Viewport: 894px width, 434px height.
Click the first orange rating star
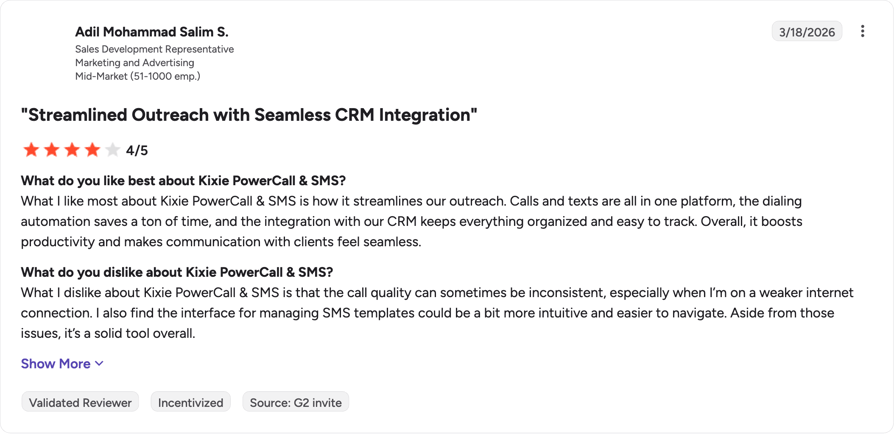tap(31, 150)
